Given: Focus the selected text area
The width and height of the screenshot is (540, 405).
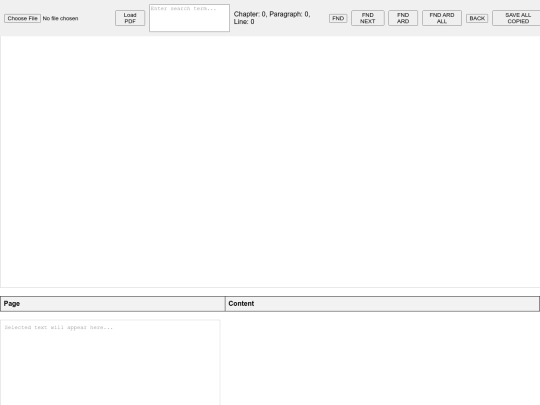Looking at the screenshot, I should coord(110,362).
